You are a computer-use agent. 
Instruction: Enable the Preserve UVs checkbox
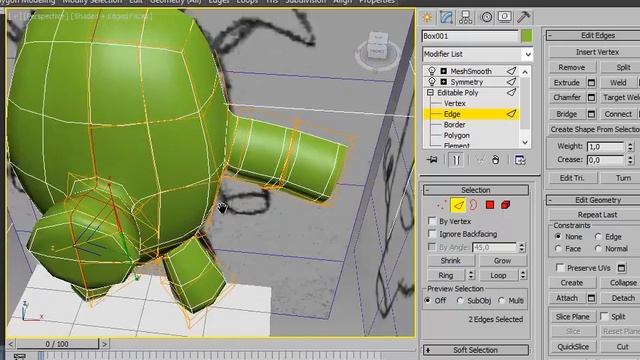tap(560, 268)
